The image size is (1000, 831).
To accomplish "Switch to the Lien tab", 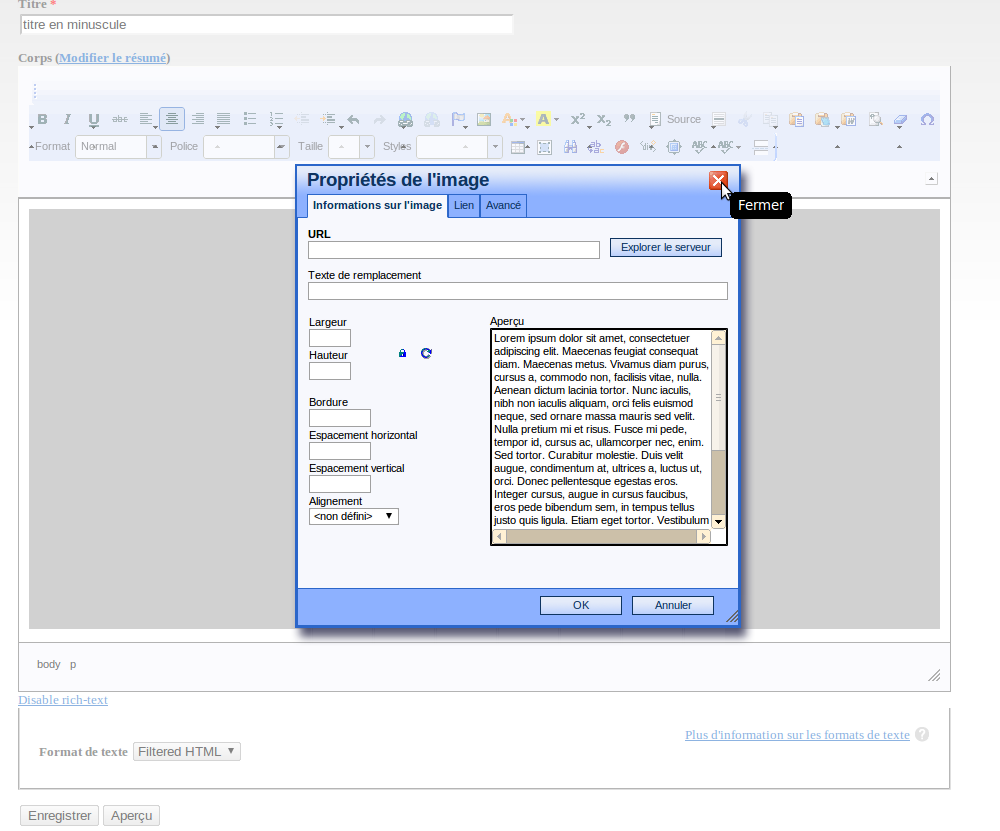I will tap(464, 205).
